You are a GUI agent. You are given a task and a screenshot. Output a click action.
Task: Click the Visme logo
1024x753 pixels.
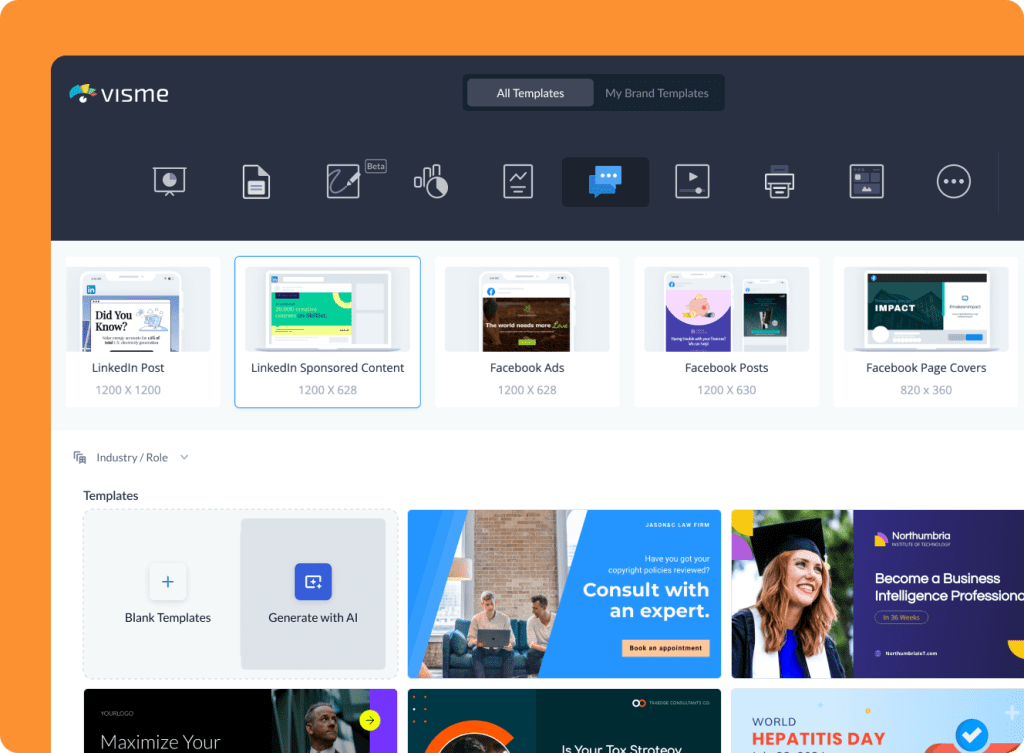coord(118,93)
